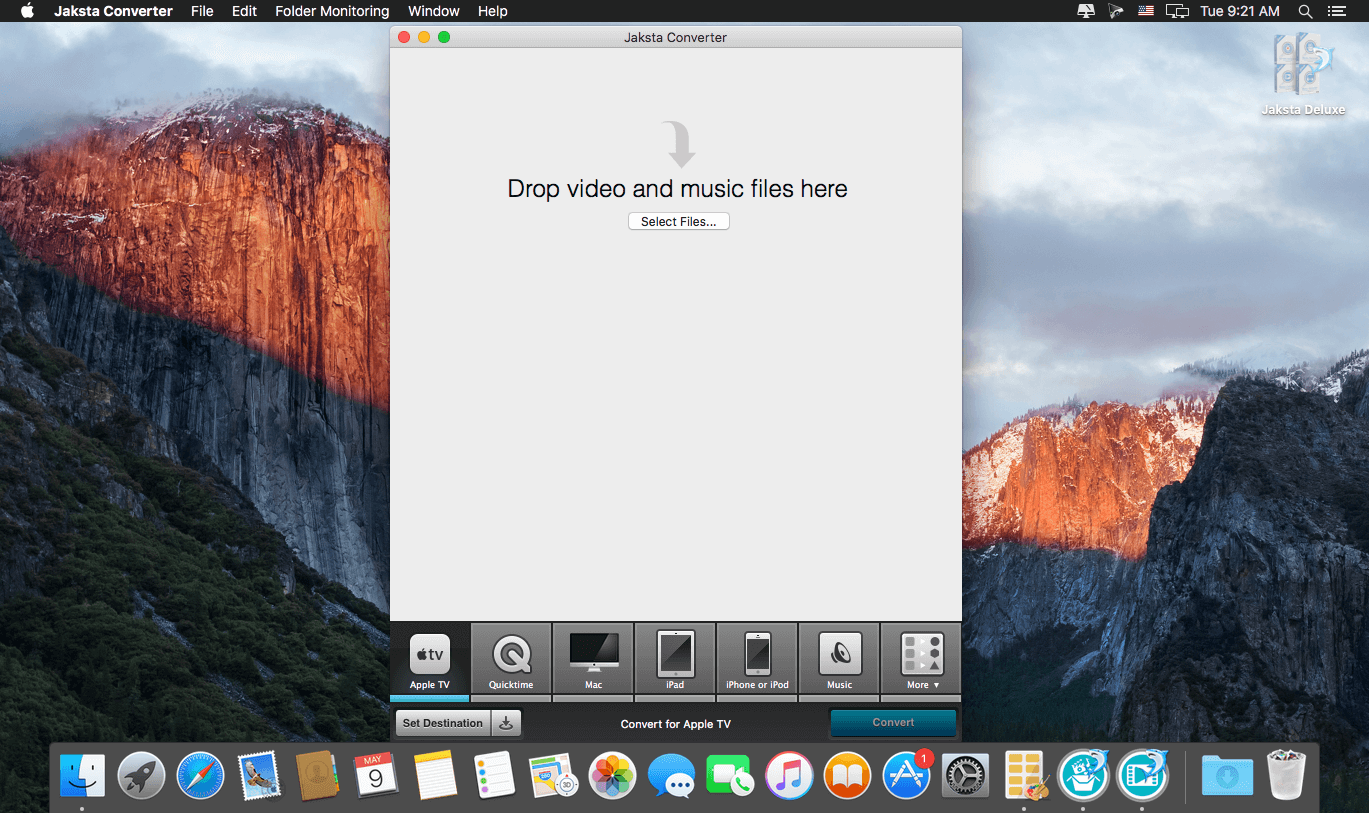Open Finder from the Dock

pos(82,776)
